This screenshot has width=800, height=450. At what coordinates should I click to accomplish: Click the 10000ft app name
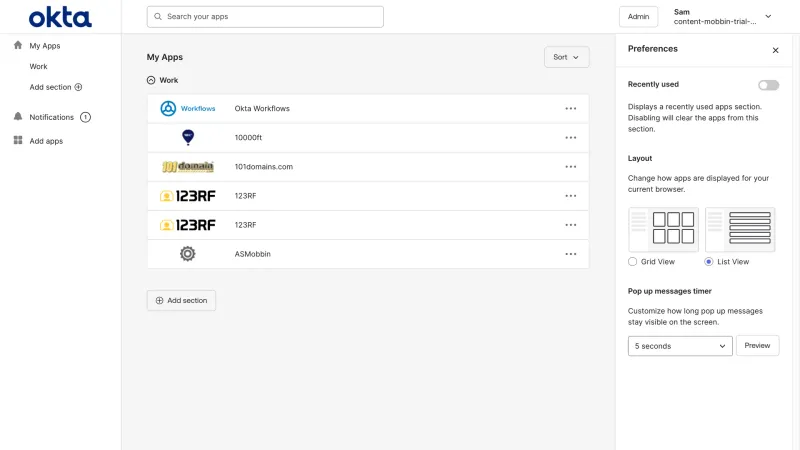click(x=248, y=137)
